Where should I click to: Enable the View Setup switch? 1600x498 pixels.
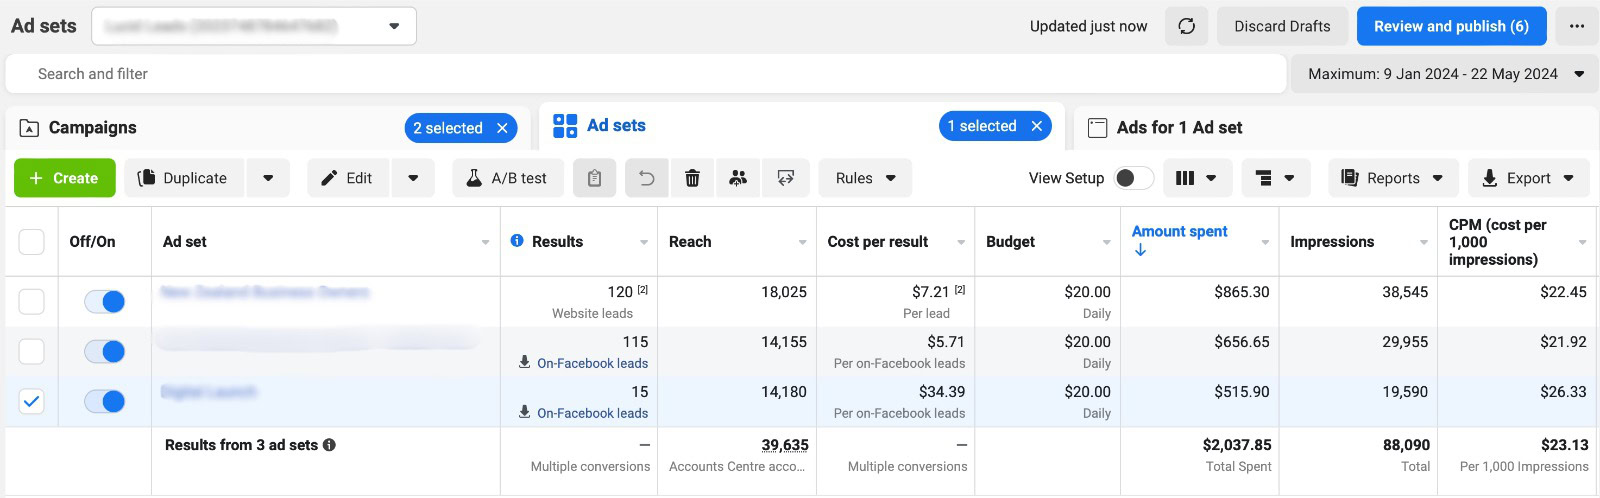[x=1134, y=178]
